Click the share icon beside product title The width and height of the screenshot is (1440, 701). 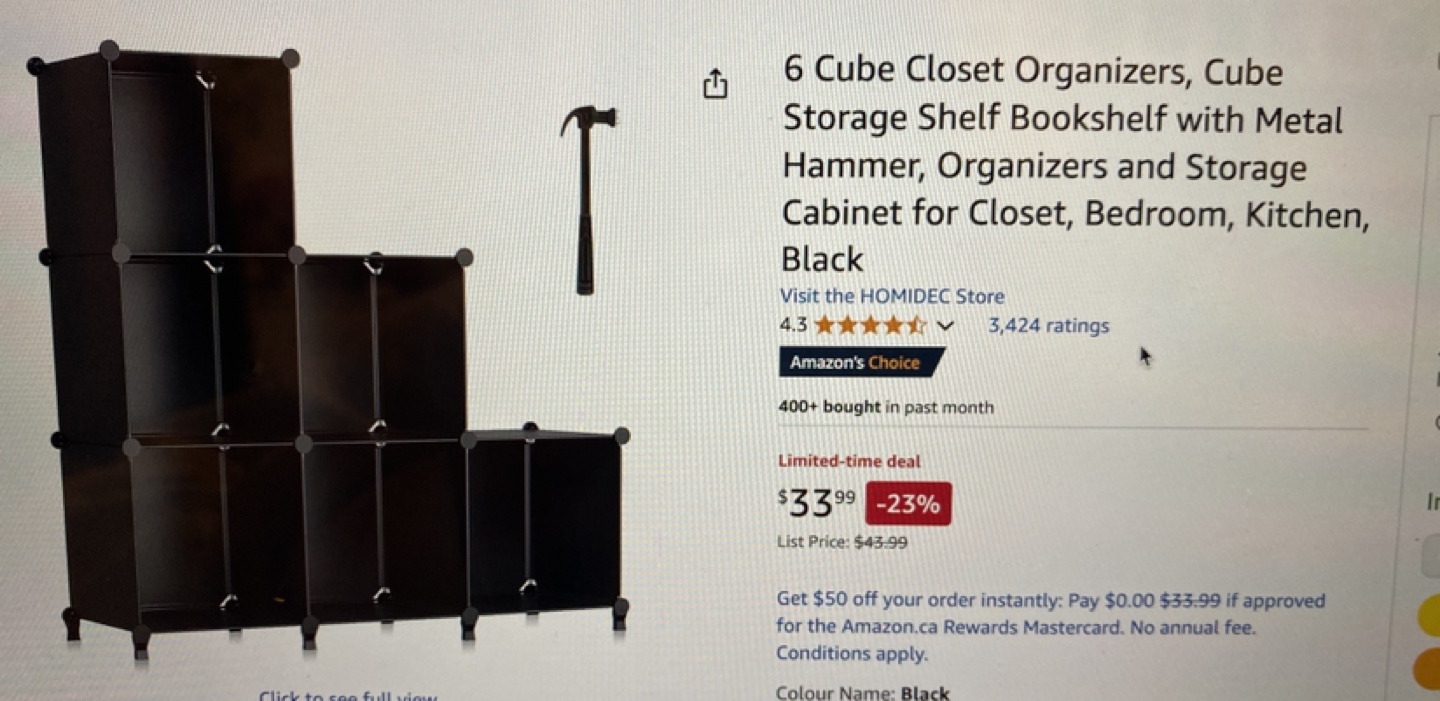pyautogui.click(x=715, y=85)
